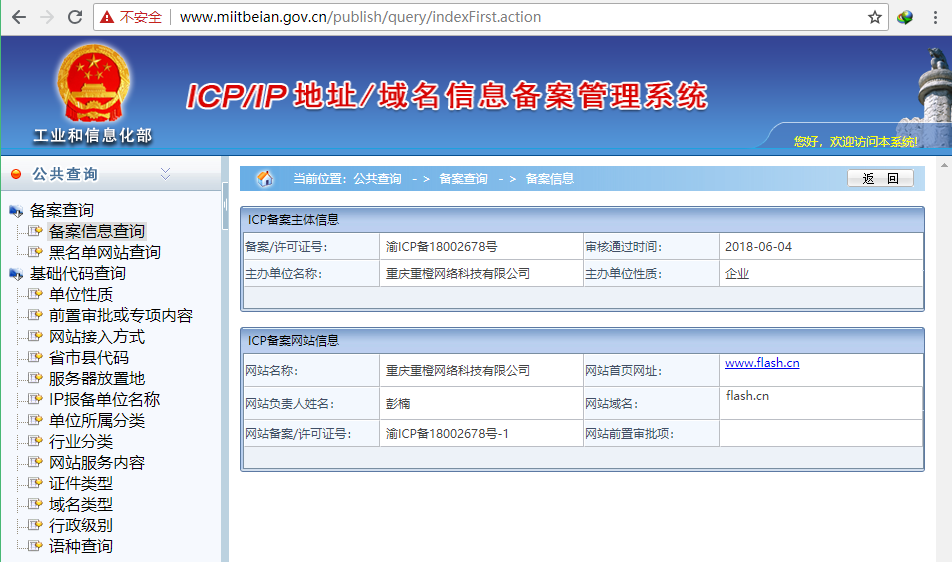Open the browser three-dot menu

pyautogui.click(x=935, y=17)
